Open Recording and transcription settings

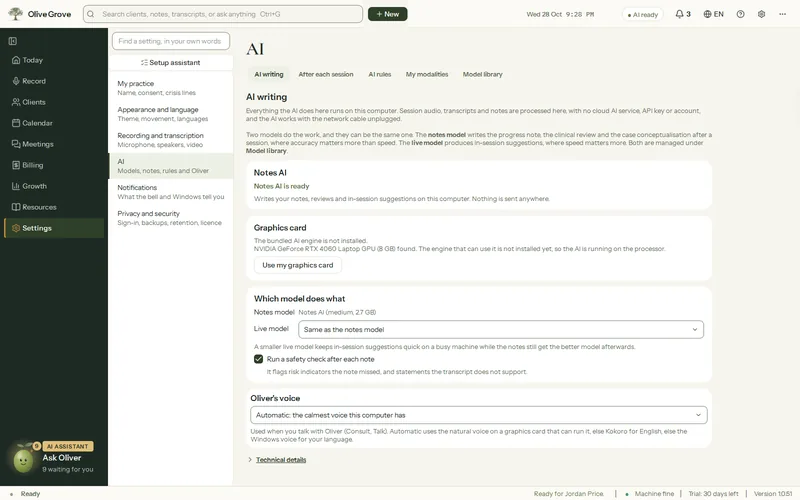coord(171,140)
